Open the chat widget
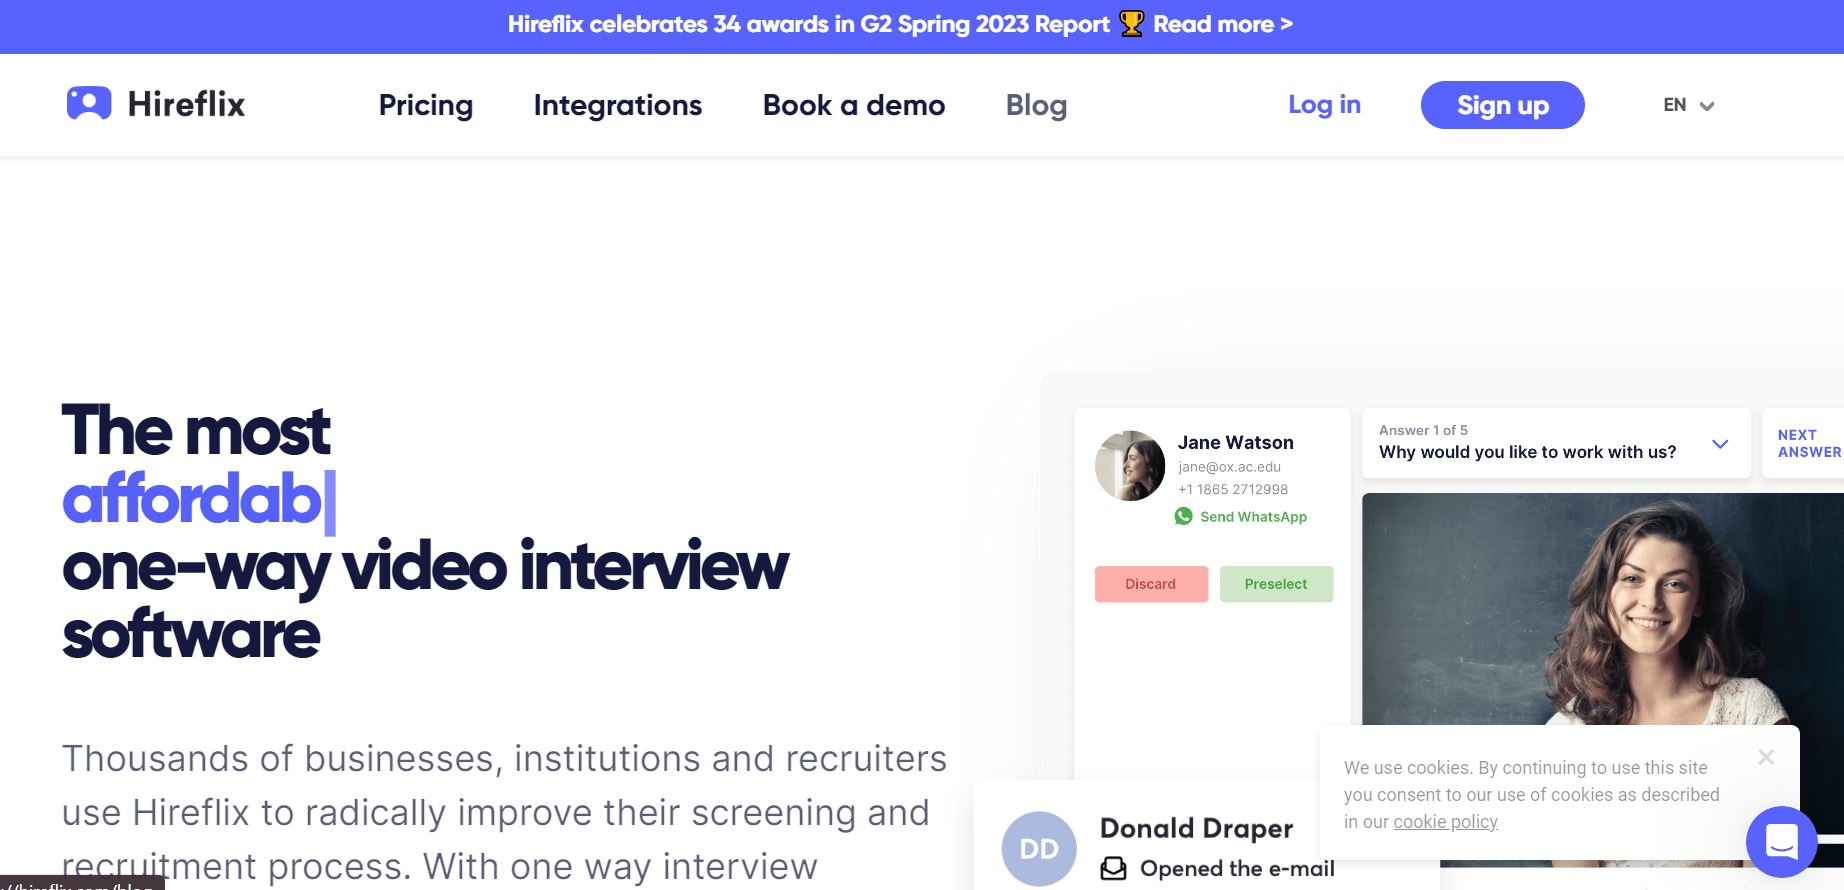Screen dimensions: 1844x890 pyautogui.click(x=1781, y=841)
